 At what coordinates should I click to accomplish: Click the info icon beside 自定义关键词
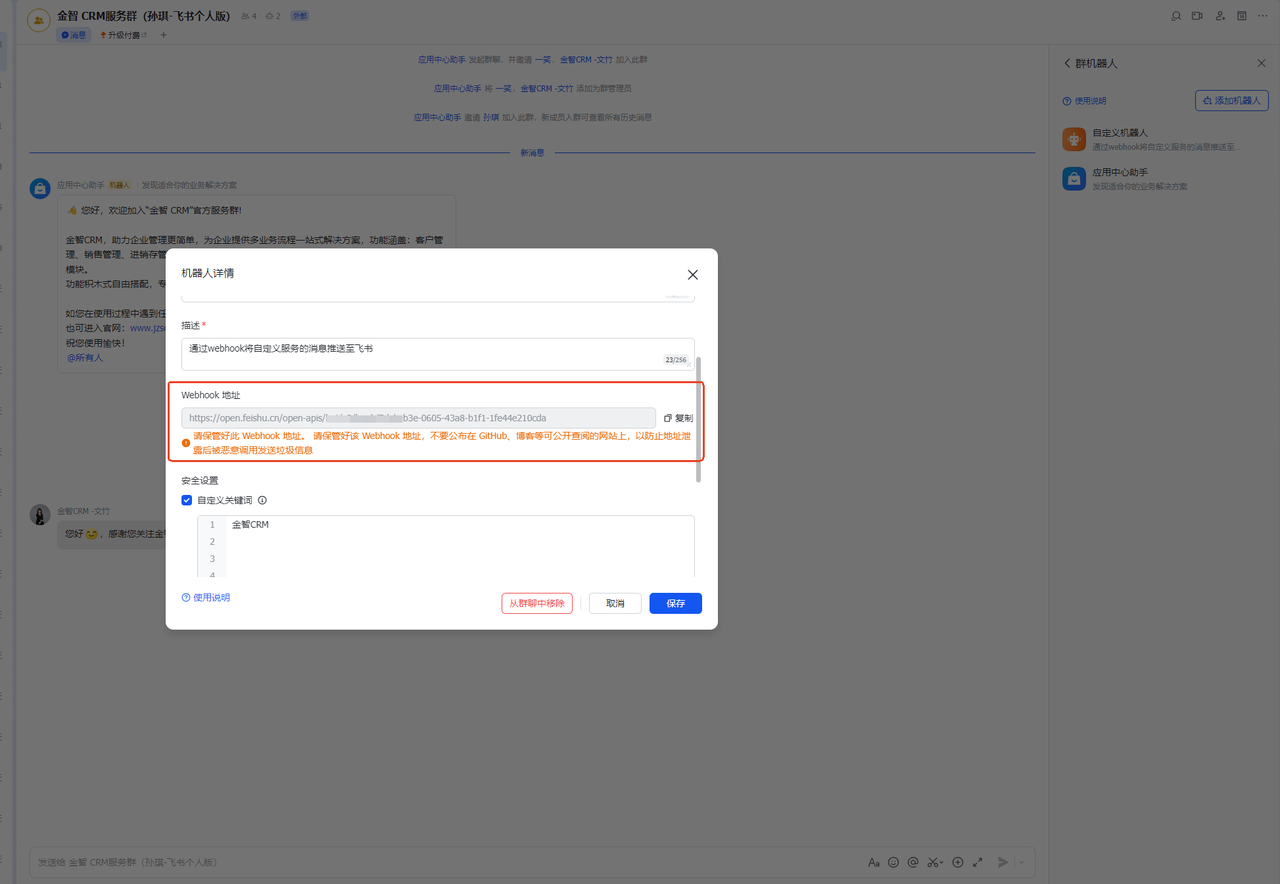(x=262, y=500)
